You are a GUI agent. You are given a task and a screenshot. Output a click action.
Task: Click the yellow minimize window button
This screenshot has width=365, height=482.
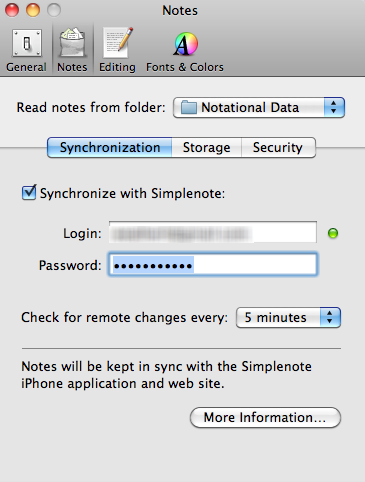(x=33, y=10)
